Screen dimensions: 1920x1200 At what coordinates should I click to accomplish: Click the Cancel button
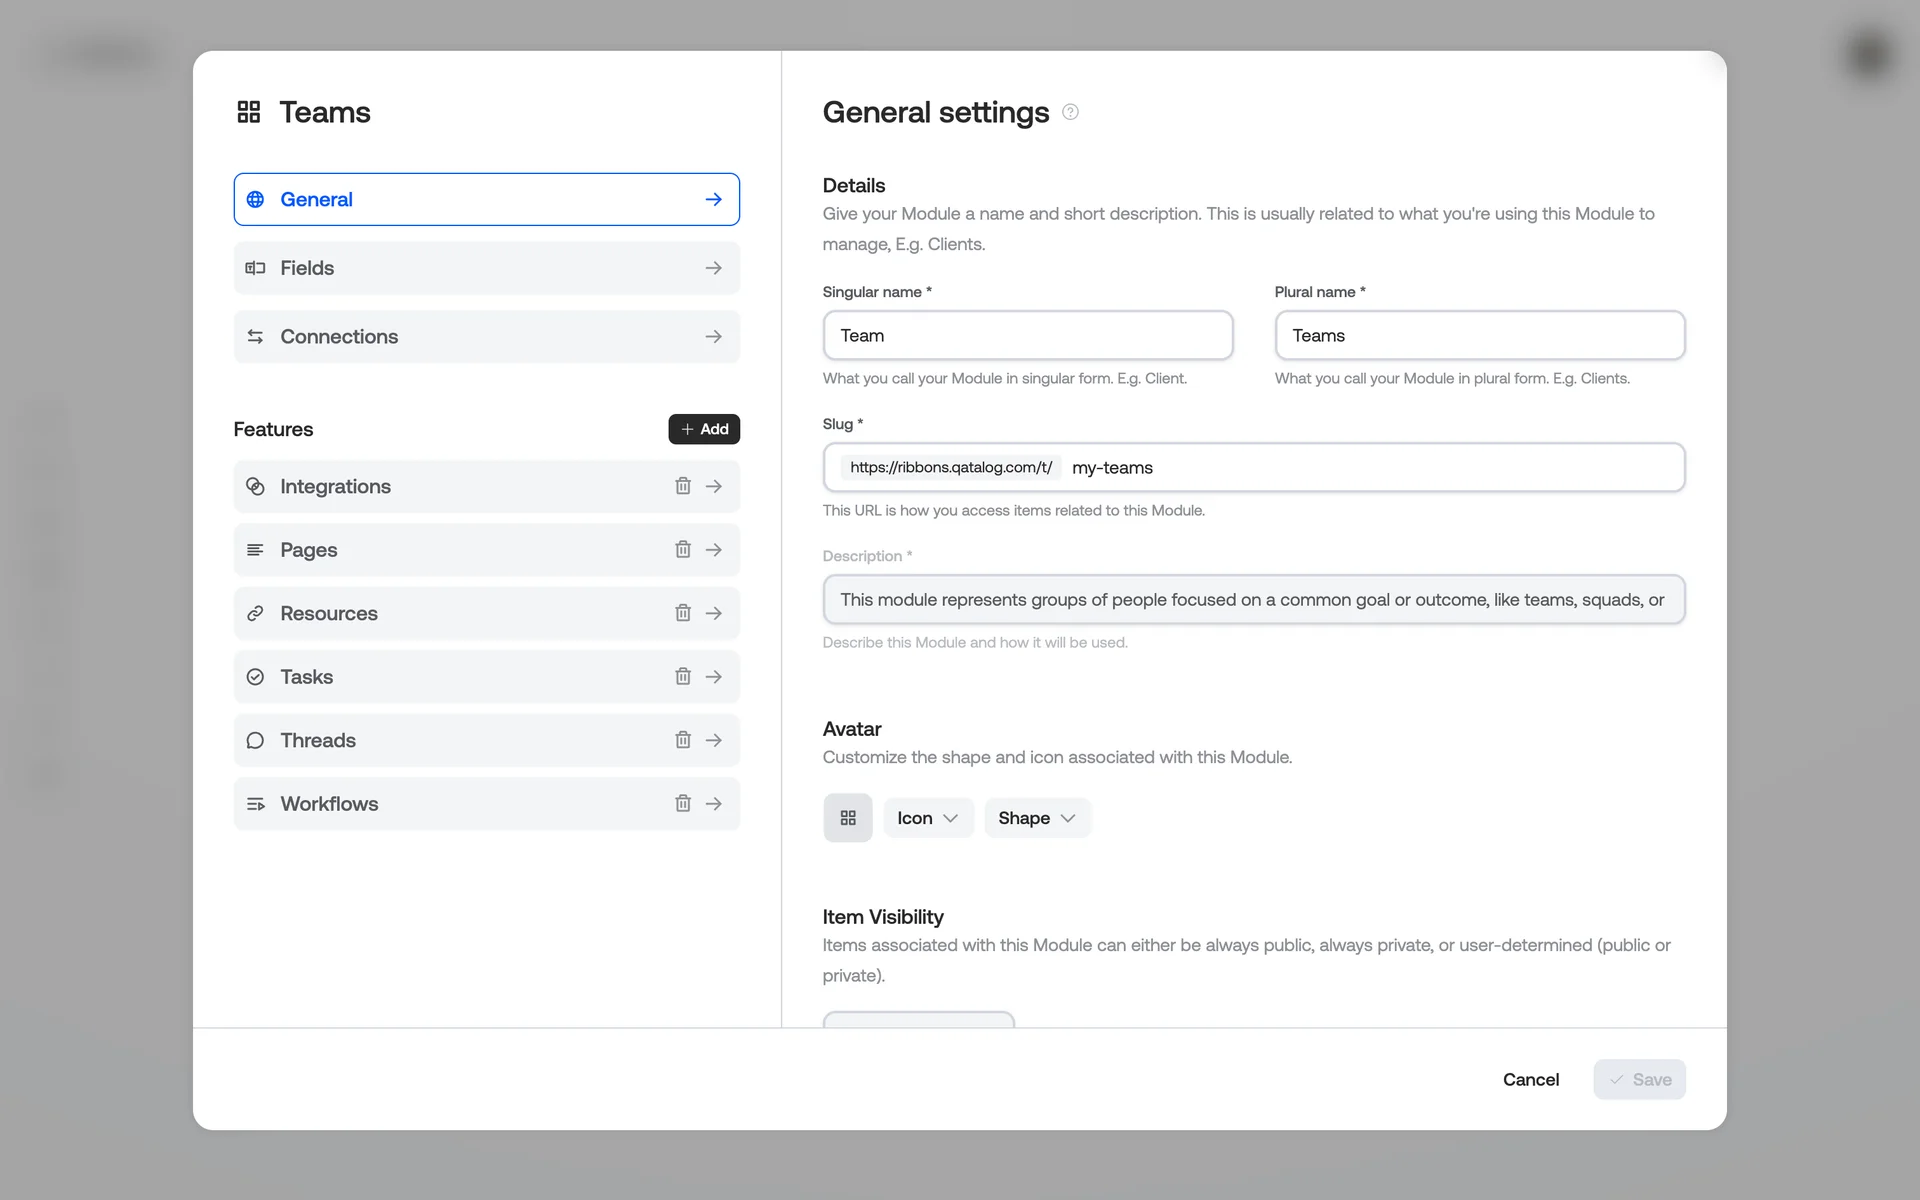[x=1530, y=1079]
